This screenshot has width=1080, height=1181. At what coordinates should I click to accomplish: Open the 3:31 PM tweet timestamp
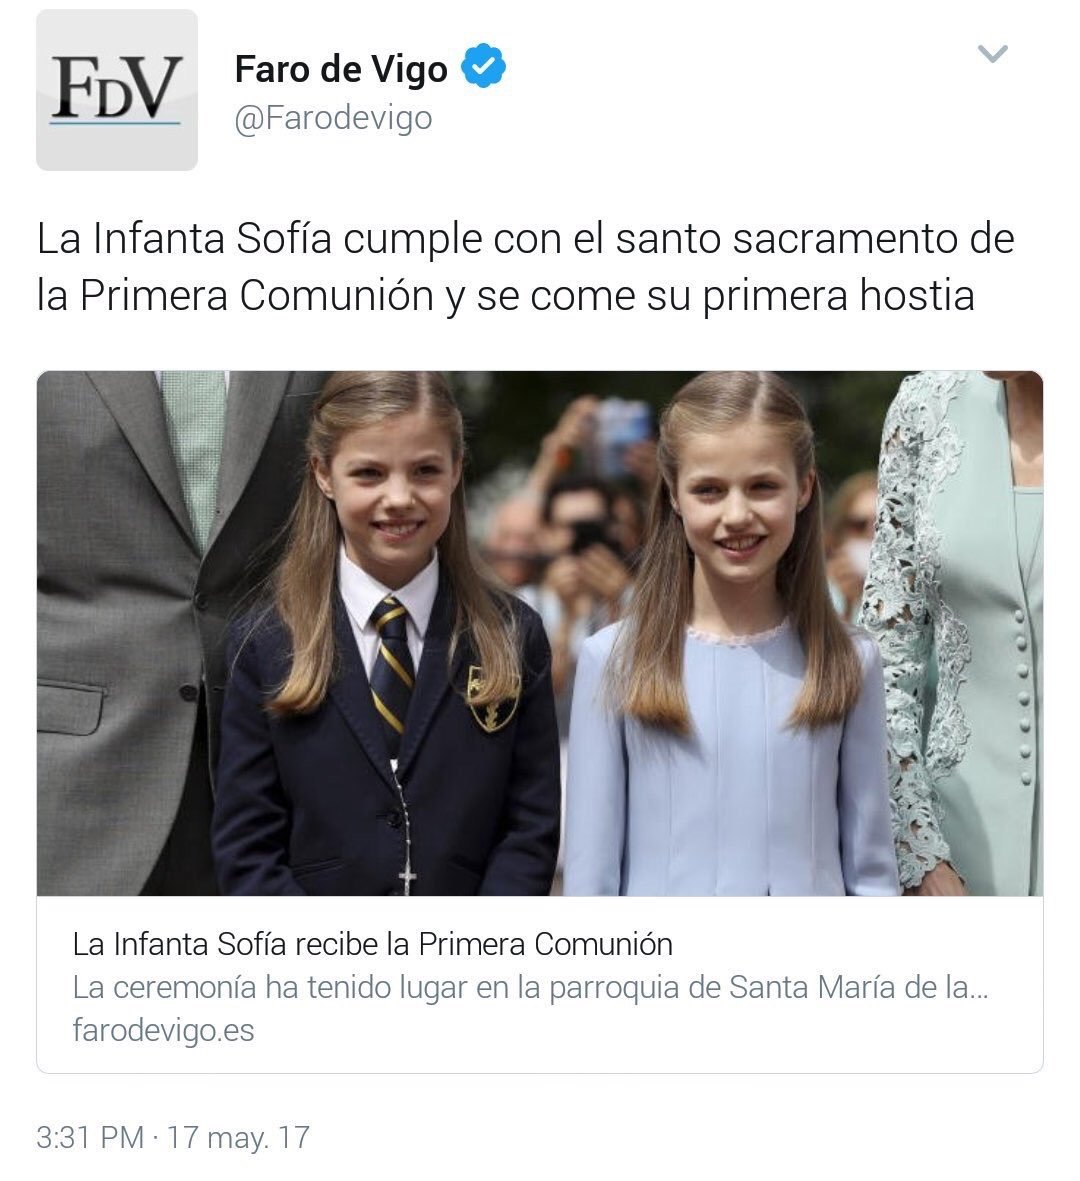click(90, 1137)
